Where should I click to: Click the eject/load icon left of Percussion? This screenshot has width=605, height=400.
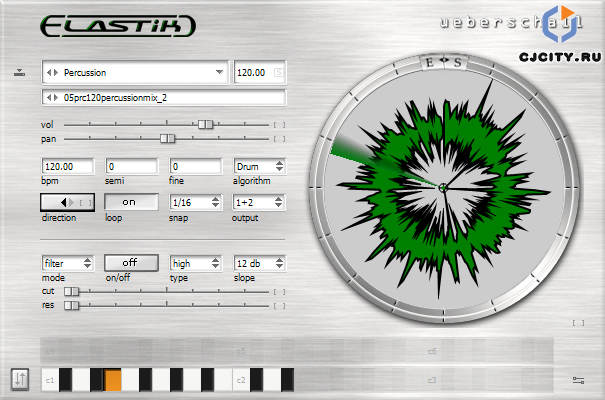coord(19,72)
